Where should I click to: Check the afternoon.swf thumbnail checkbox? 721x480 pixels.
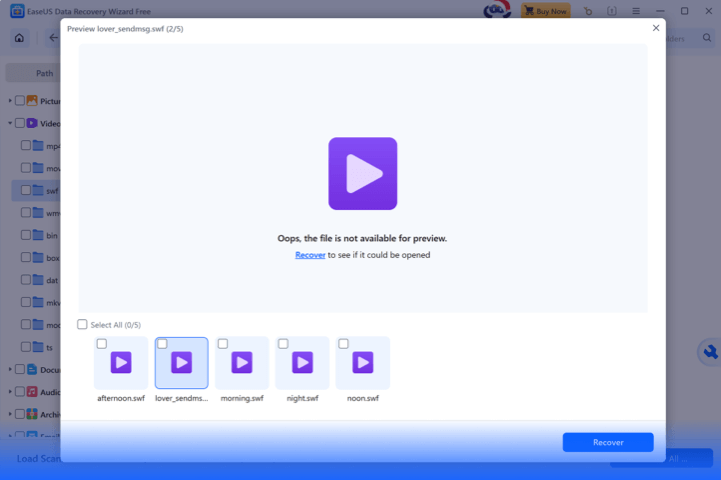coord(101,344)
